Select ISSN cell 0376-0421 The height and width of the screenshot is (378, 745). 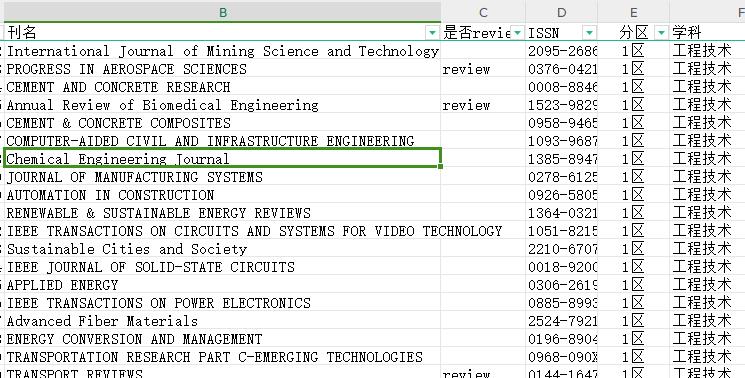(x=562, y=69)
